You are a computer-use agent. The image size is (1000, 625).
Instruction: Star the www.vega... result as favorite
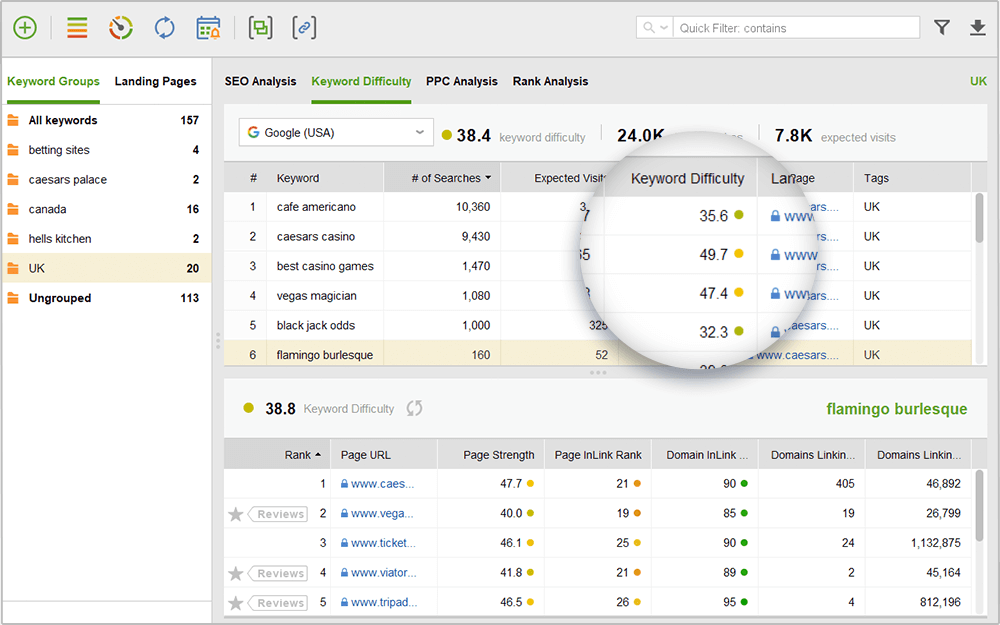click(x=236, y=513)
